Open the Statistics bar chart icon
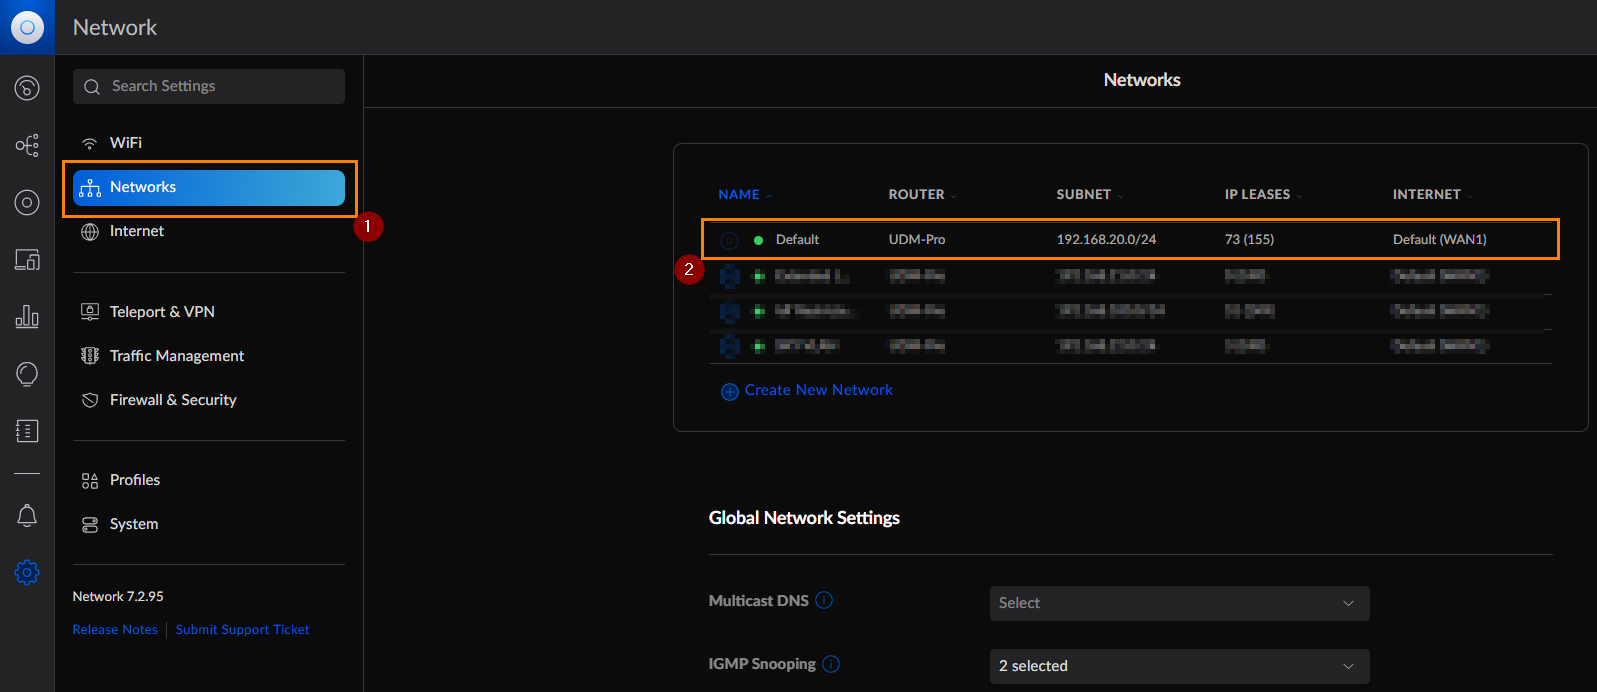 pos(27,317)
